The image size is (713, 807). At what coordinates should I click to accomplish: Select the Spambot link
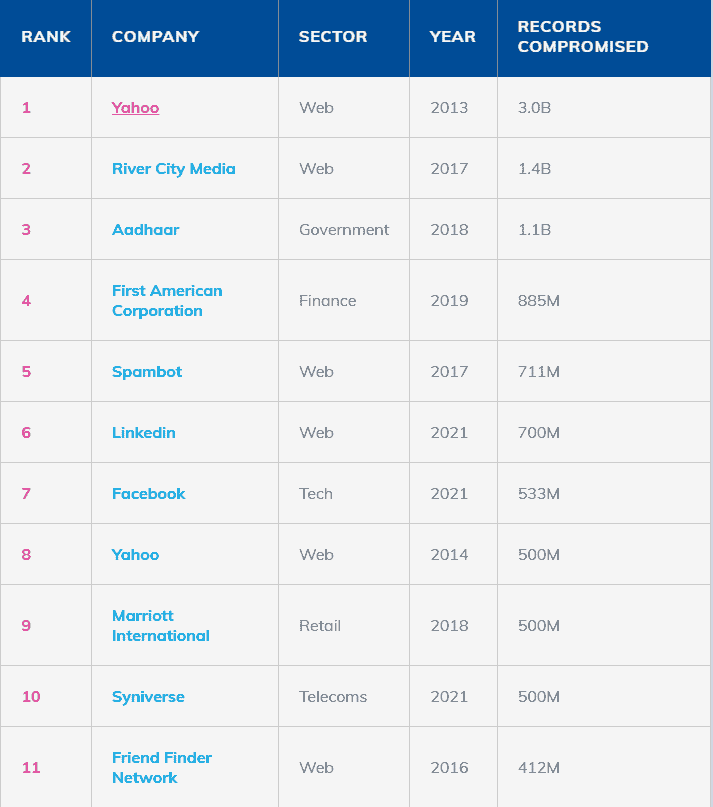[147, 371]
